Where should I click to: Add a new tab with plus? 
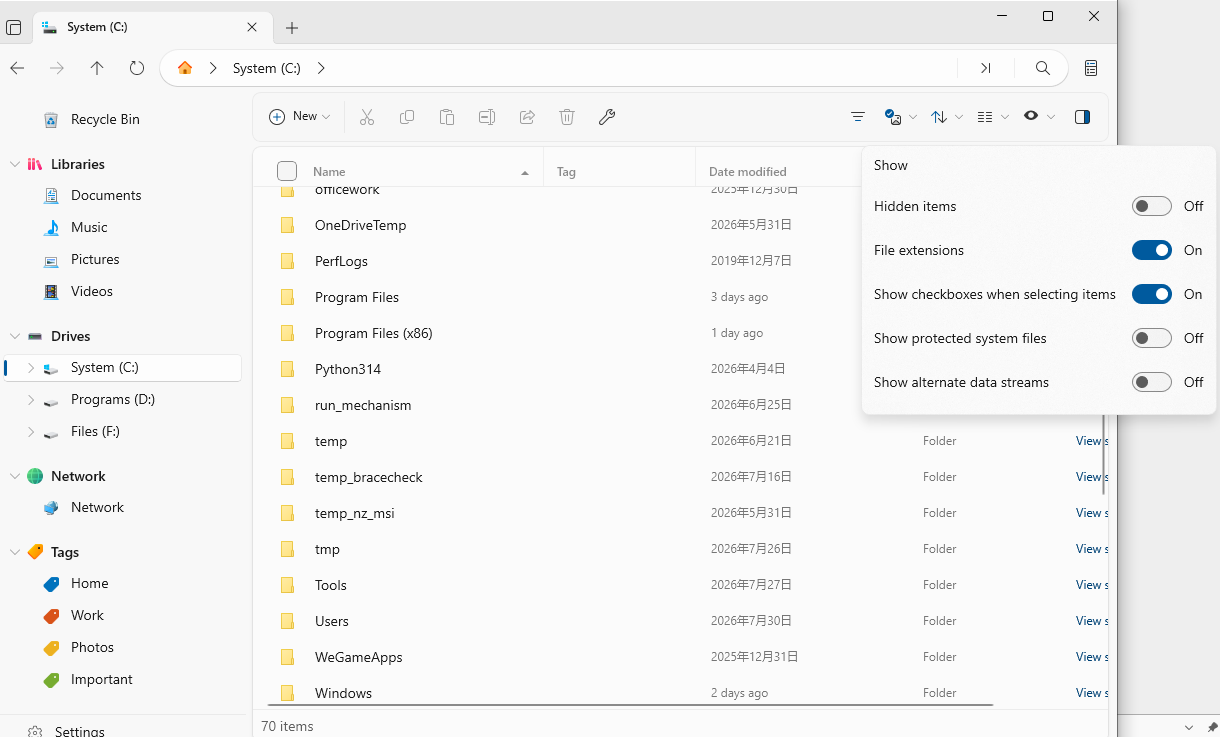click(292, 28)
